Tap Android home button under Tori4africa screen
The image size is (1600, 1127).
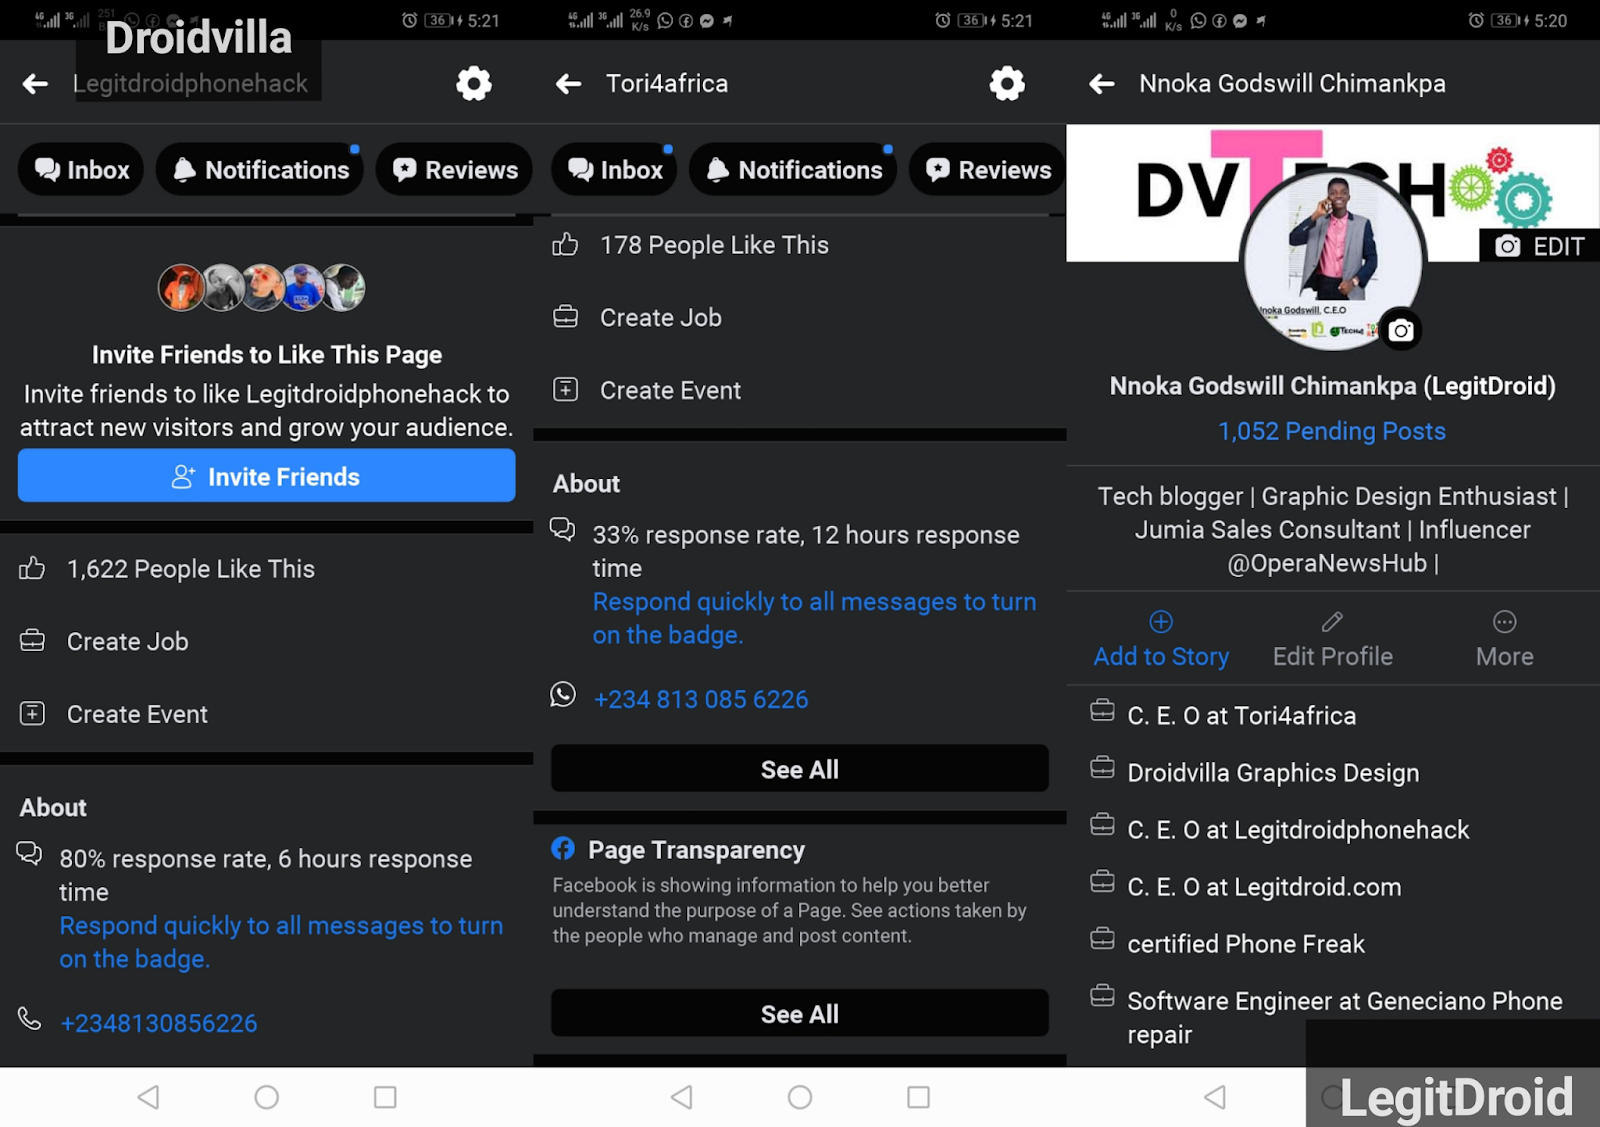coord(800,1097)
